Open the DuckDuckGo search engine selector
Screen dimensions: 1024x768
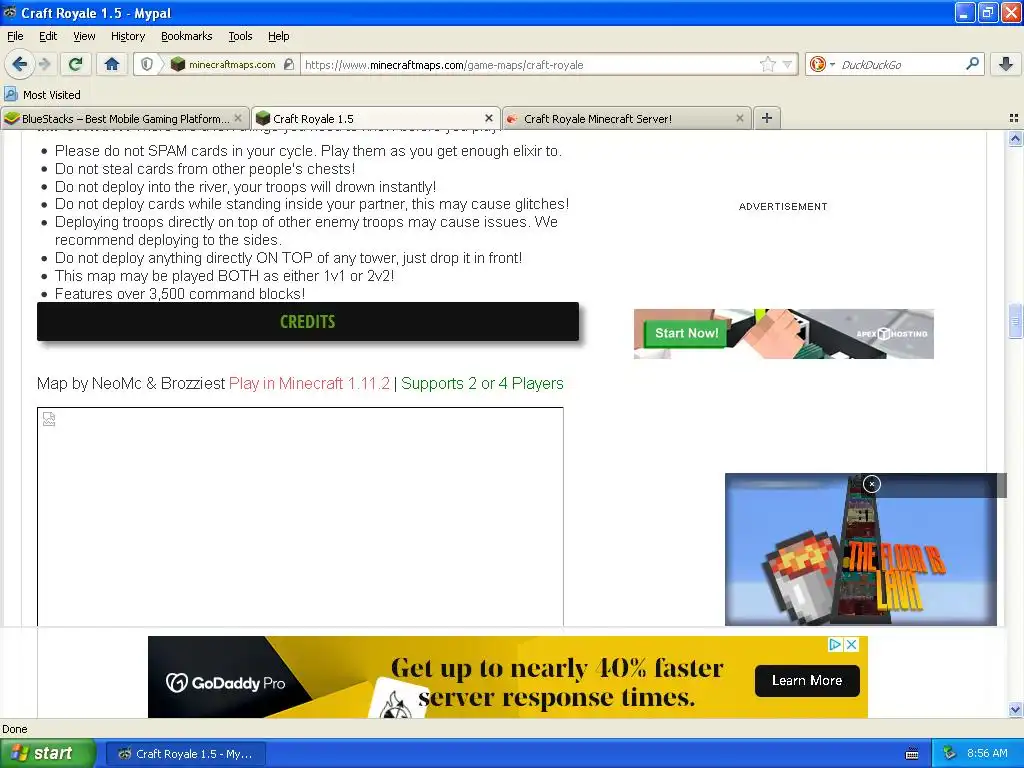(x=822, y=64)
